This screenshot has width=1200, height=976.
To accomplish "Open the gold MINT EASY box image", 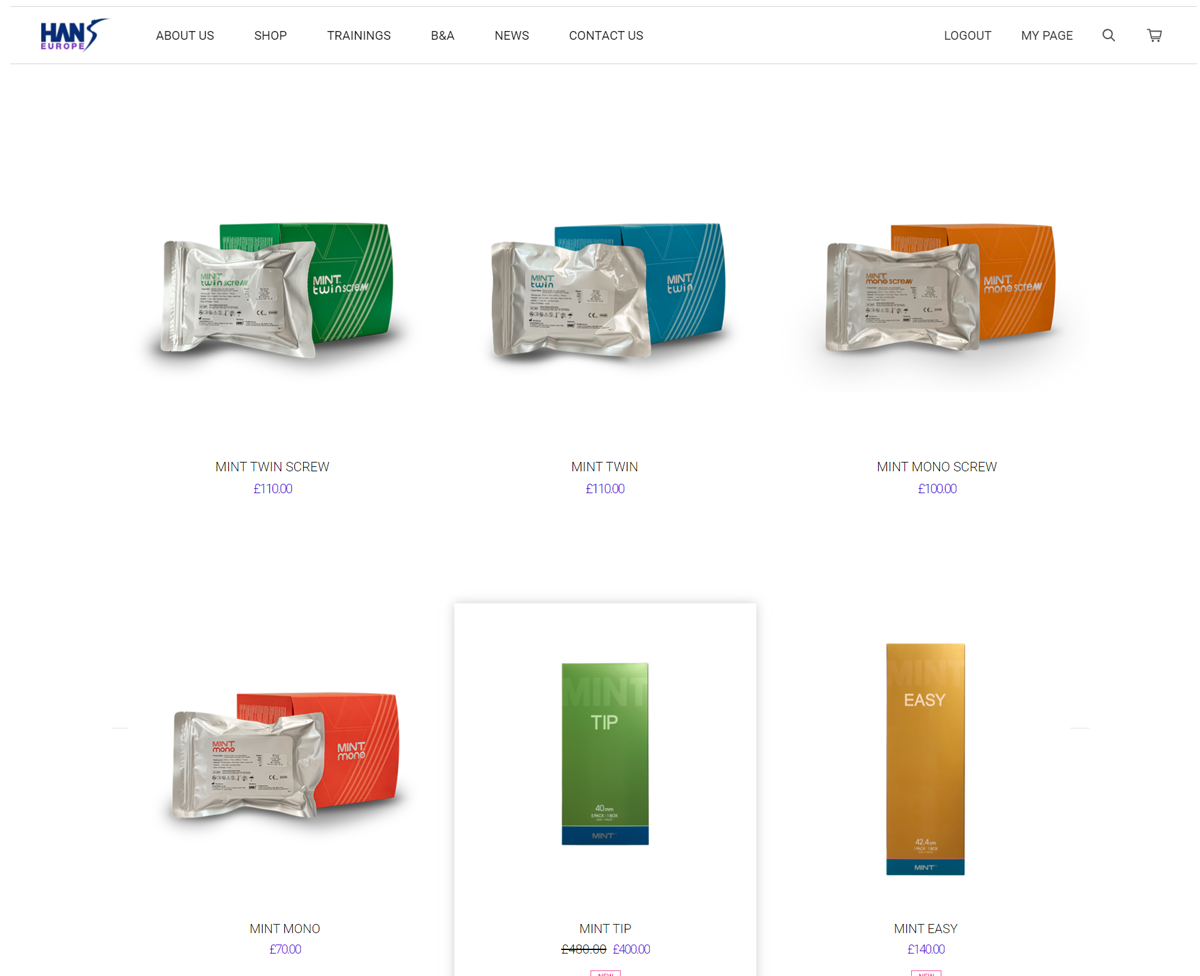I will pyautogui.click(x=925, y=759).
